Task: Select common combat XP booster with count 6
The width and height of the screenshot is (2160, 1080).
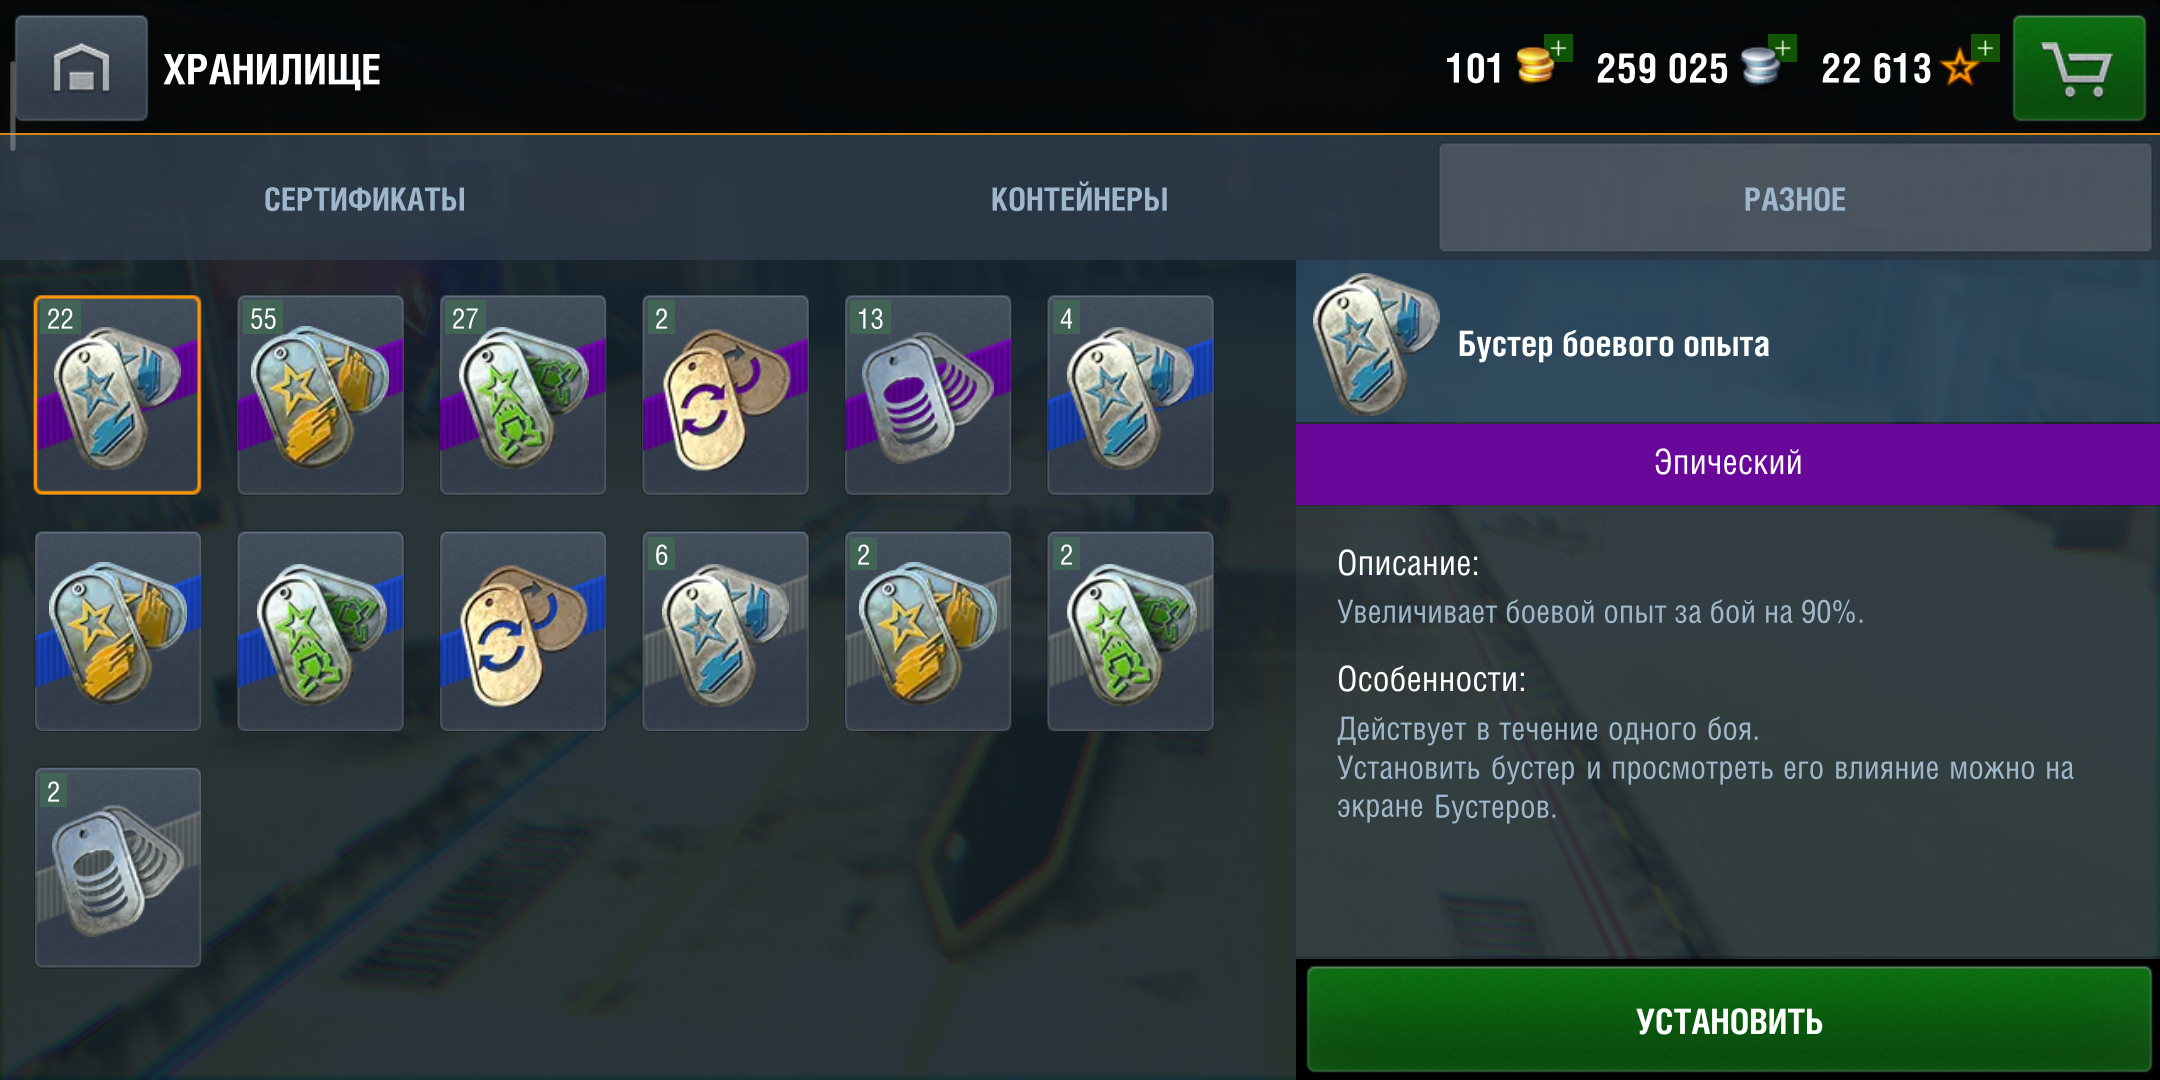Action: tap(725, 631)
